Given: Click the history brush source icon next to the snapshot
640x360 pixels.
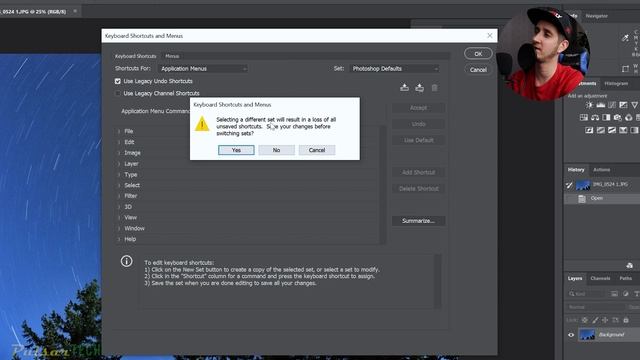Looking at the screenshot, I should (569, 185).
